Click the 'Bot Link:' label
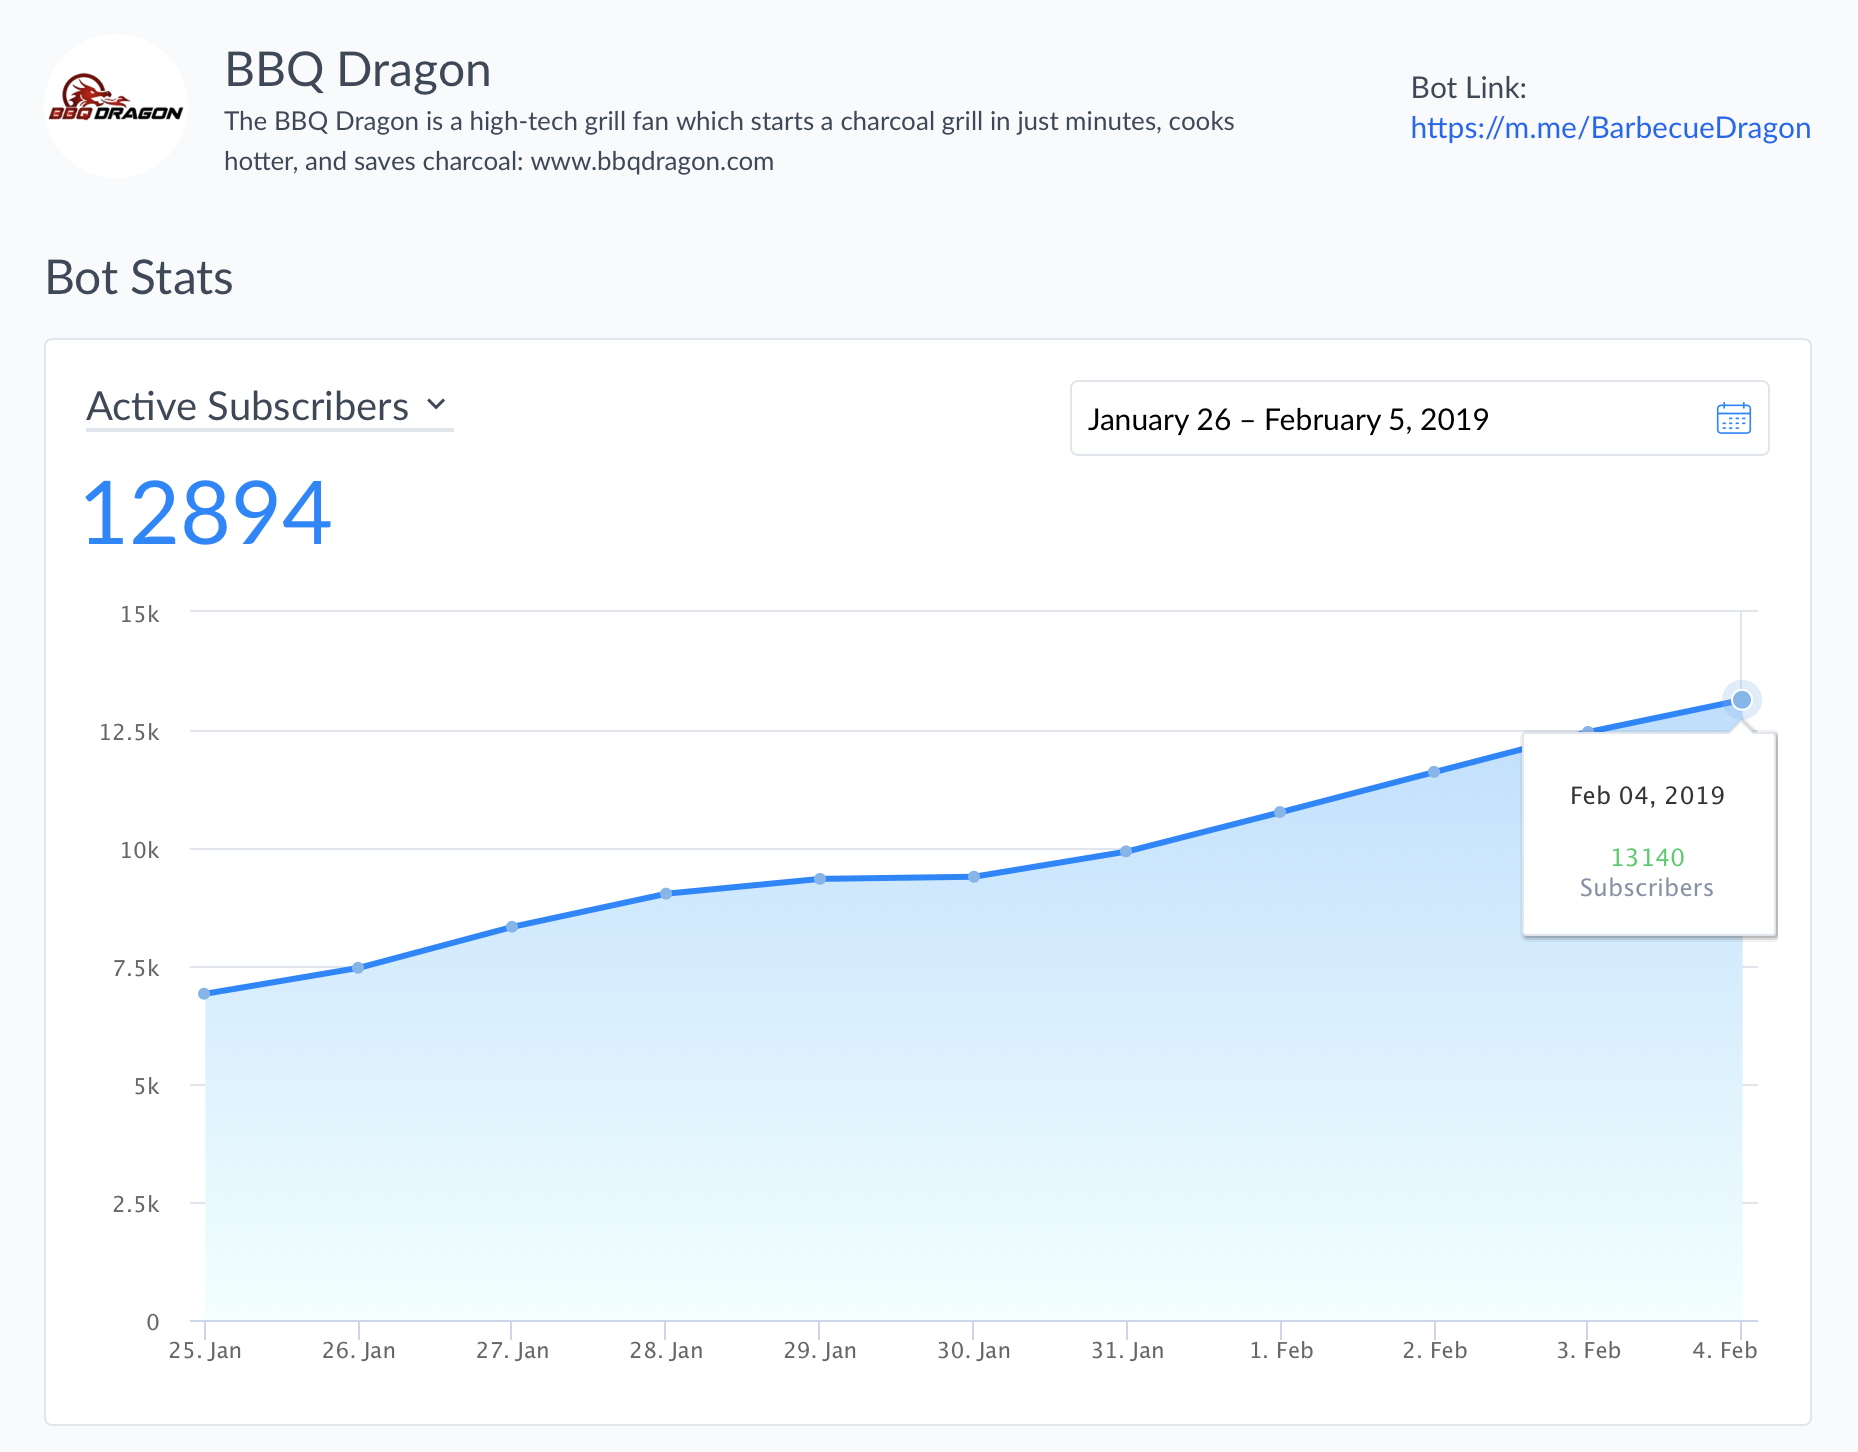Image resolution: width=1858 pixels, height=1452 pixels. tap(1468, 88)
